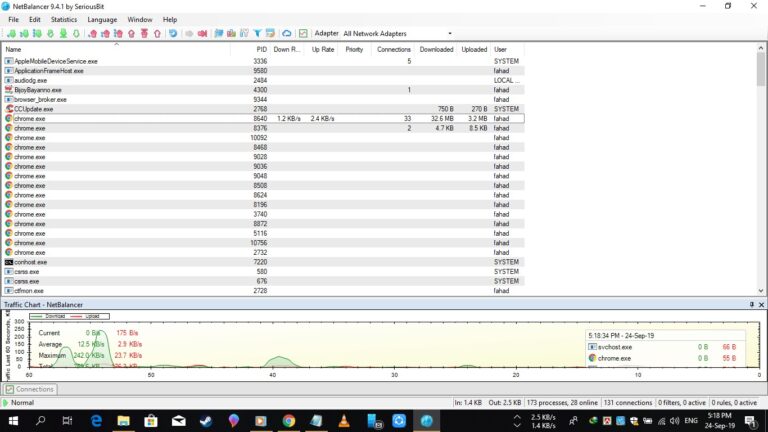
Task: Toggle the traffic chart toolbar icon
Action: 303,33
